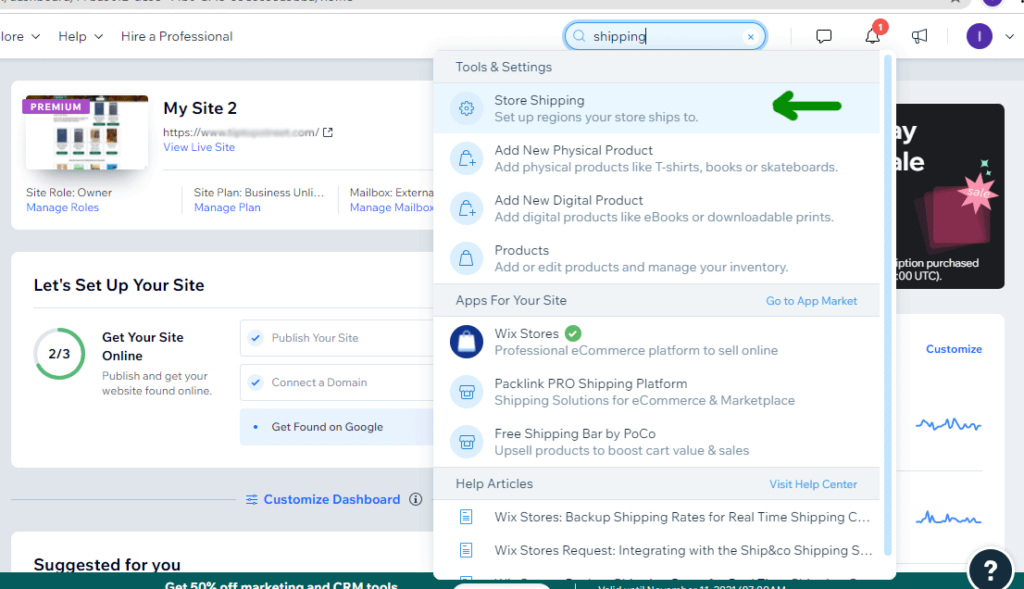Select the Products search result
1024x589 pixels.
656,259
